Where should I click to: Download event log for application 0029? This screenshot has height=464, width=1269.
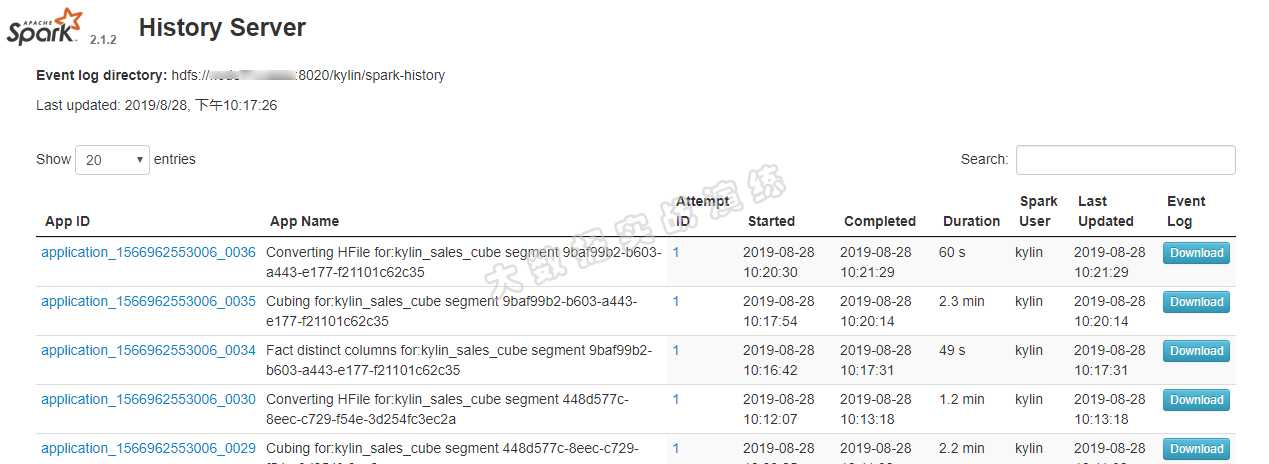pyautogui.click(x=1196, y=449)
